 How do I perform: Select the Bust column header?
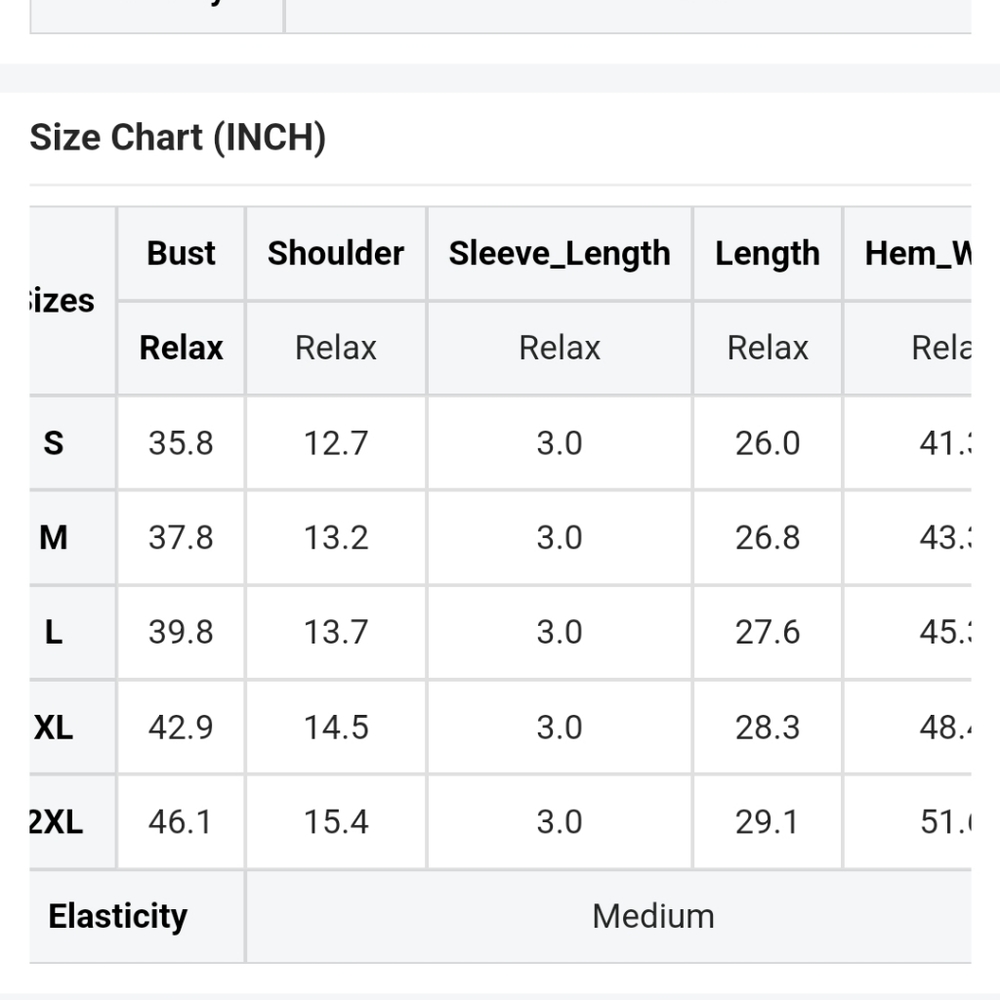(x=181, y=253)
